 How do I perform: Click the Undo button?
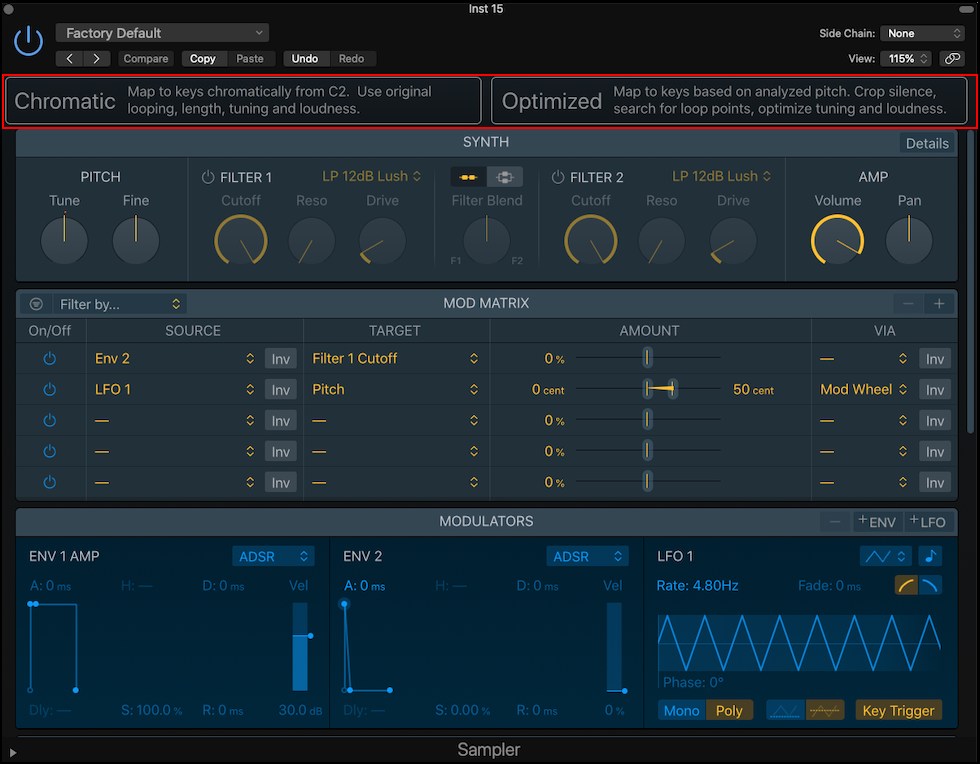coord(305,59)
